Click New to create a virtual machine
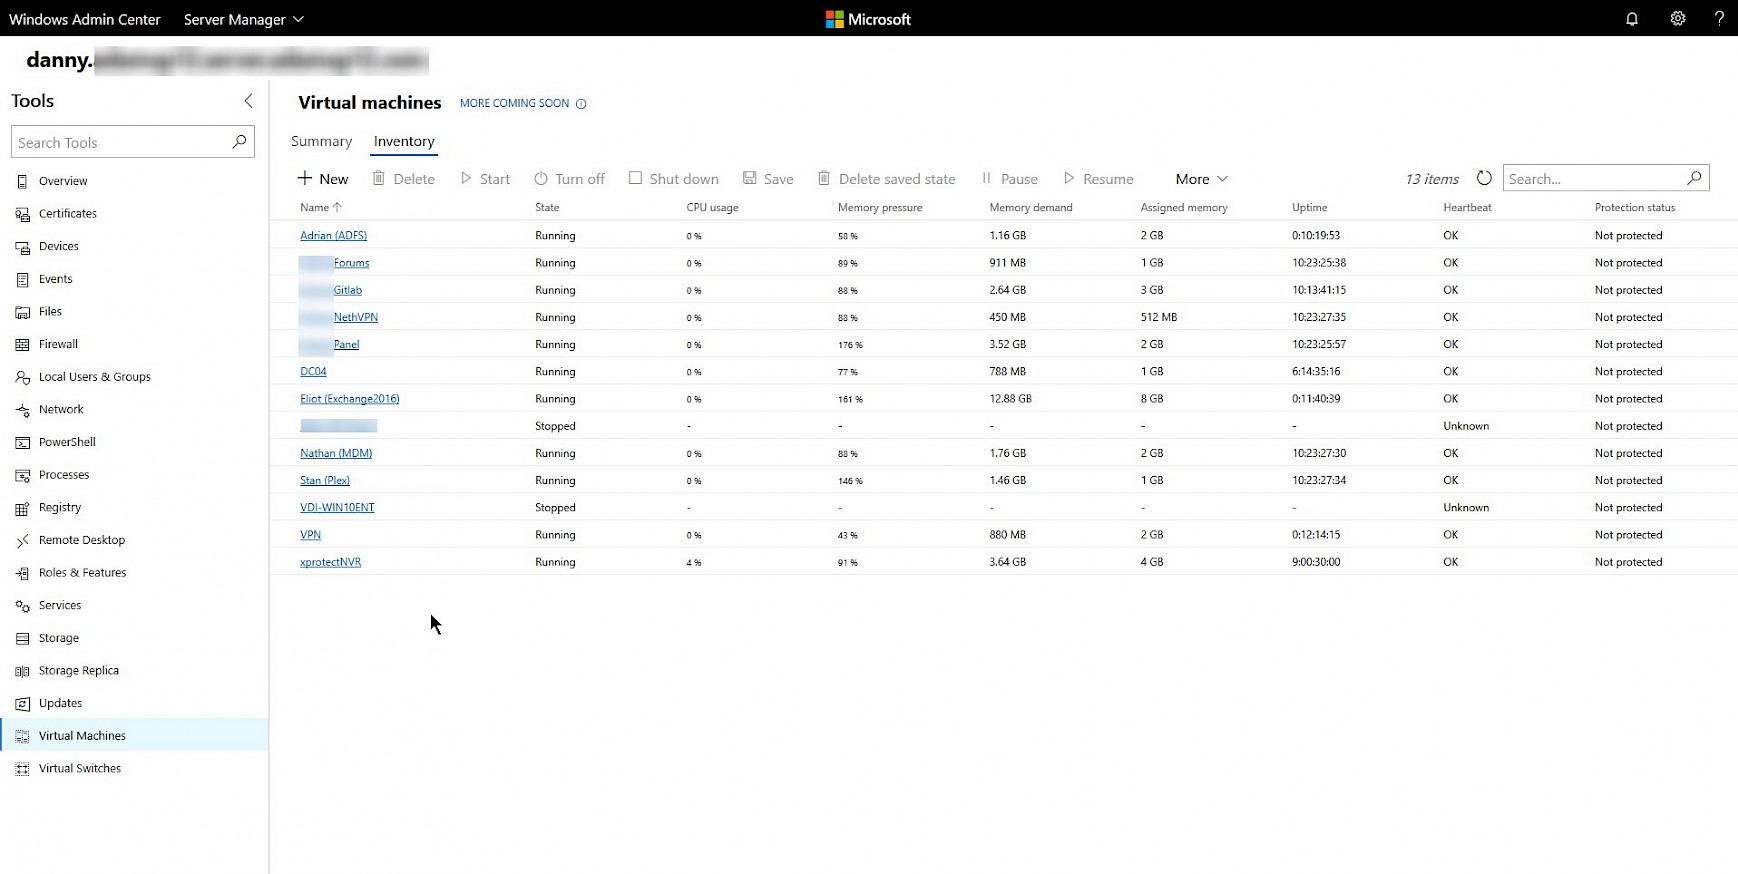This screenshot has height=874, width=1738. click(x=323, y=179)
